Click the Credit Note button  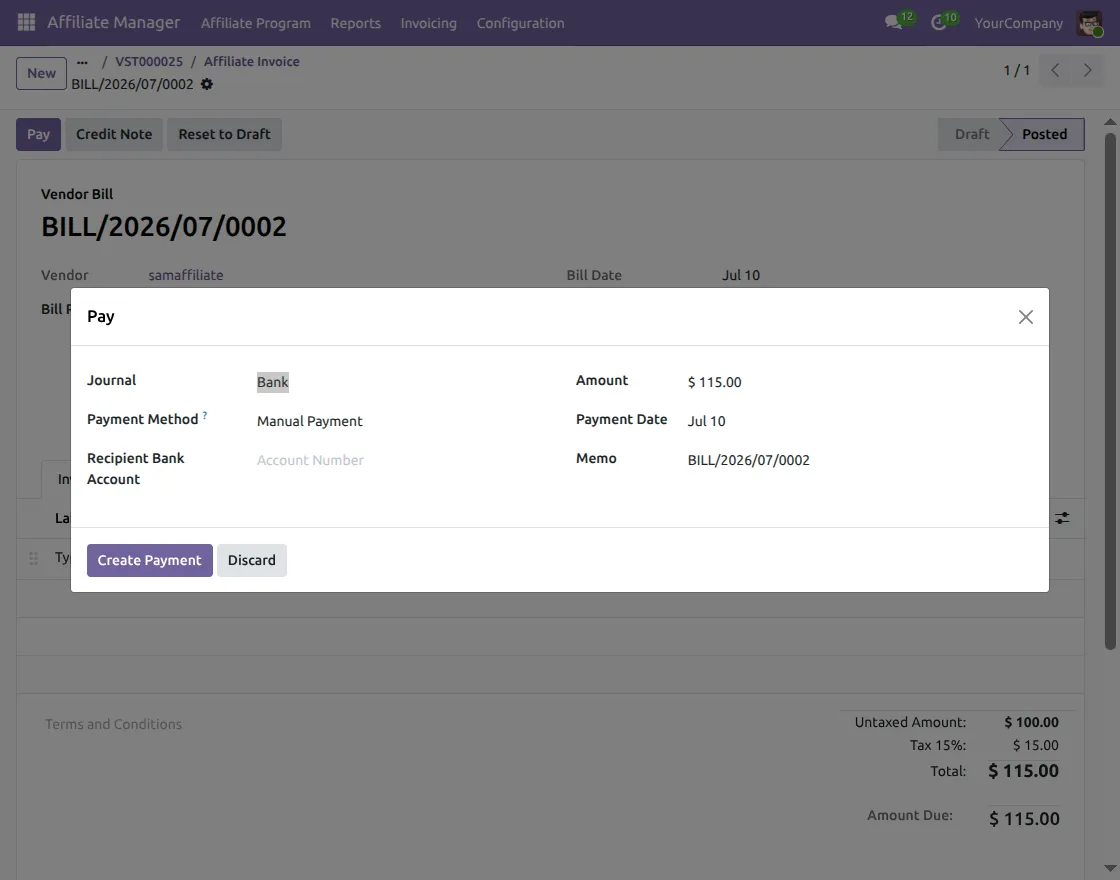[x=114, y=134]
